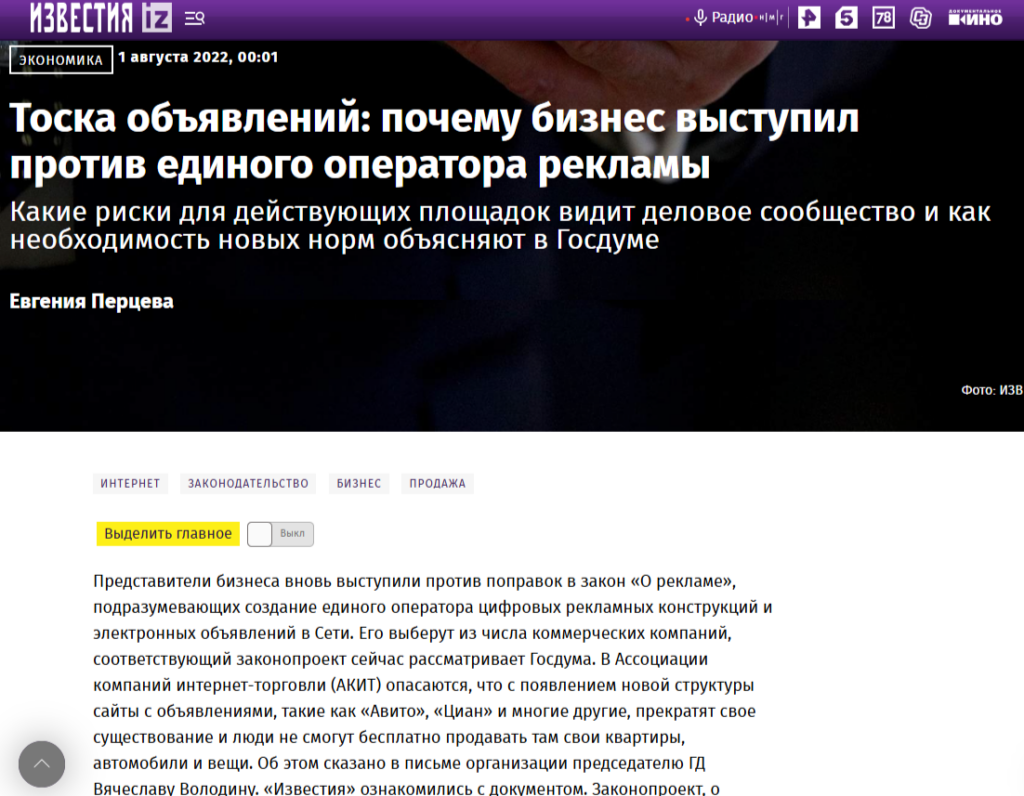The image size is (1024, 796).
Task: Select the Законодательство topic tag
Action: pos(248,484)
